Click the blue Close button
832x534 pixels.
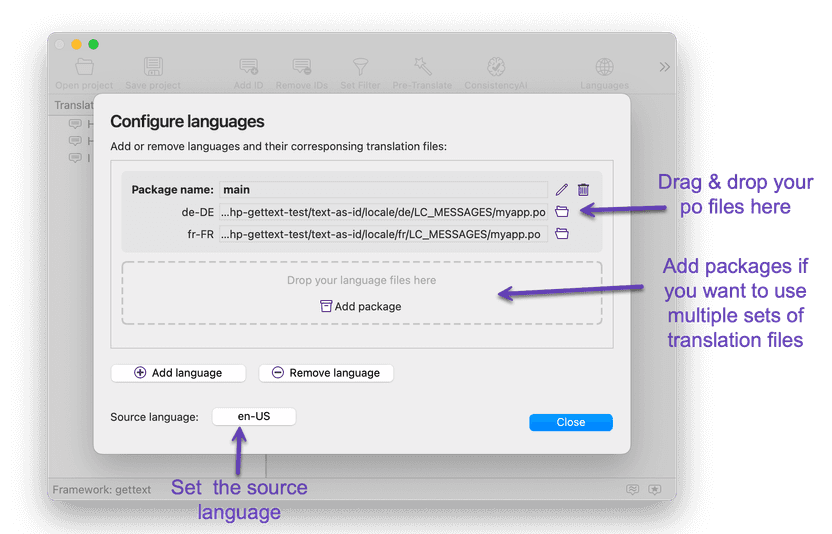(x=571, y=422)
